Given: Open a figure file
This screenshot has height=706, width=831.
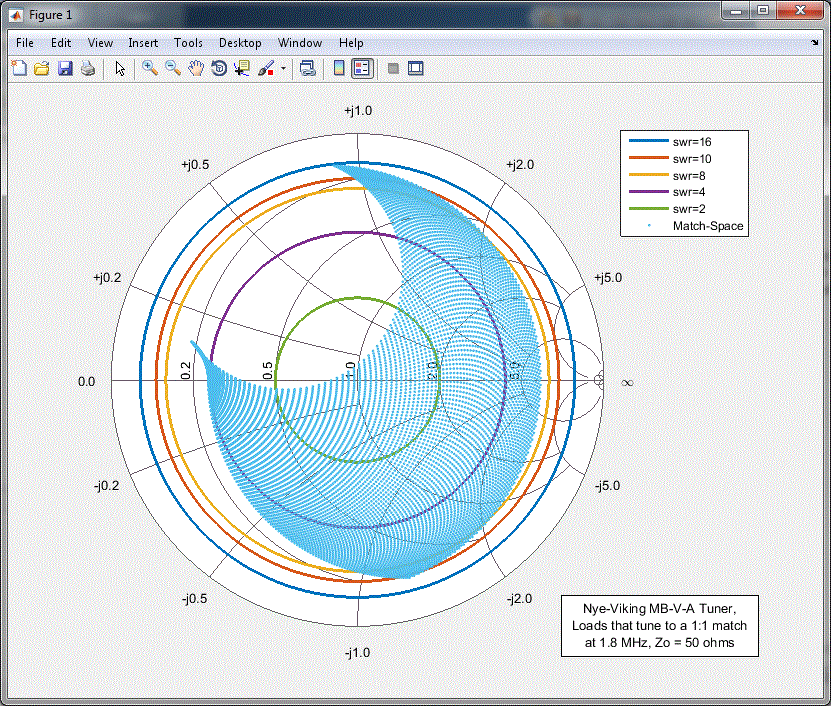Looking at the screenshot, I should tap(40, 68).
